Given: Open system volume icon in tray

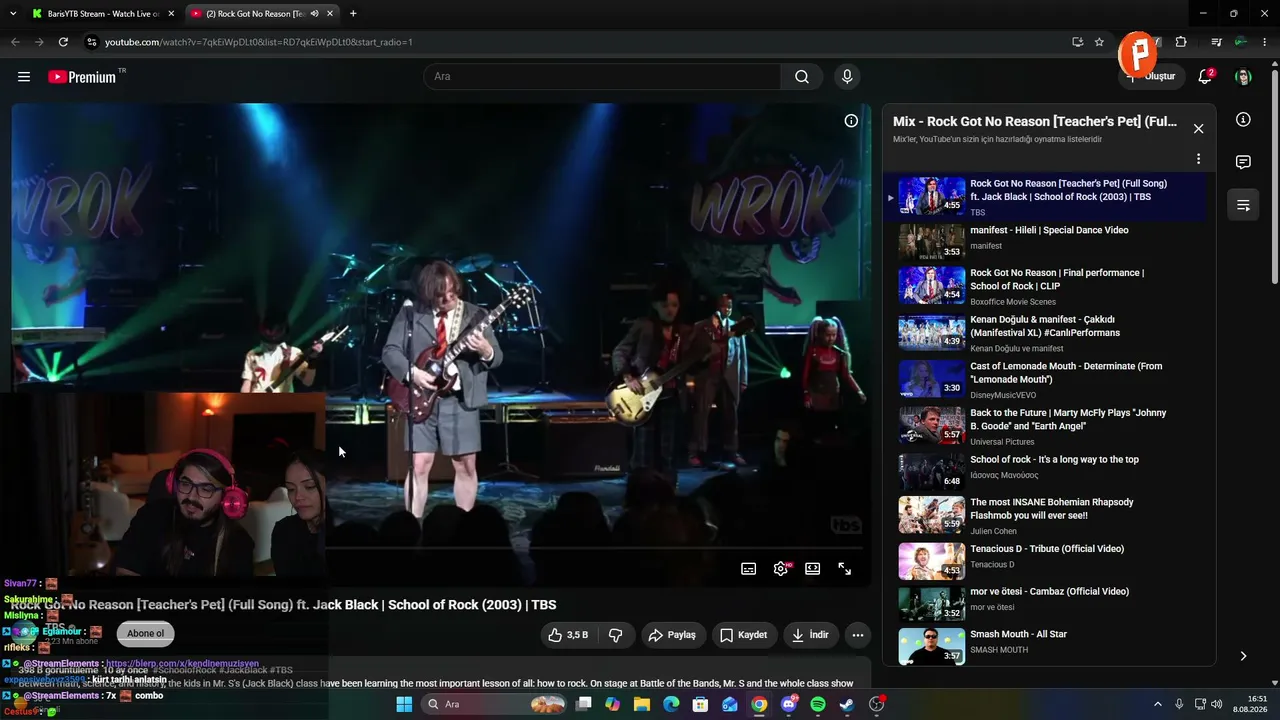Looking at the screenshot, I should pyautogui.click(x=1217, y=704).
